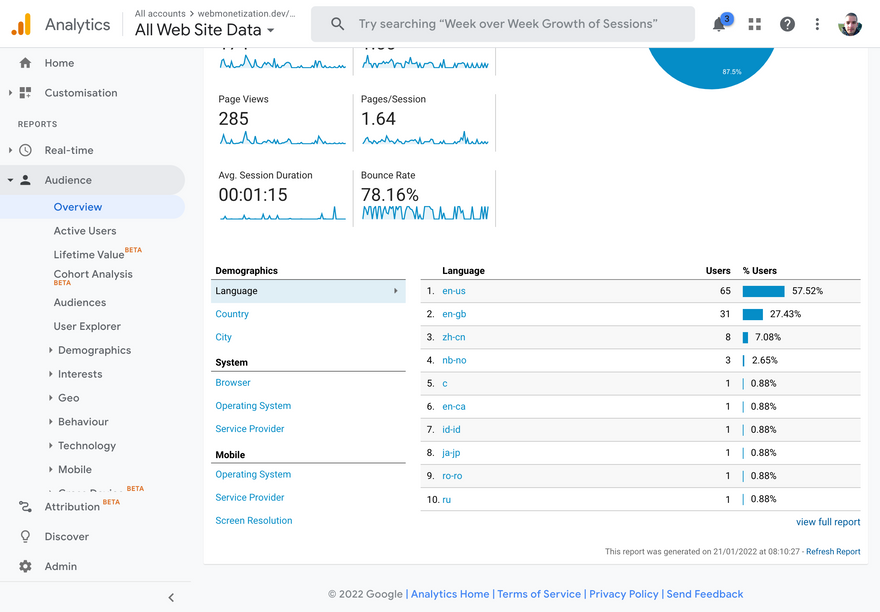Click the notifications bell icon
The image size is (880, 612).
click(720, 24)
